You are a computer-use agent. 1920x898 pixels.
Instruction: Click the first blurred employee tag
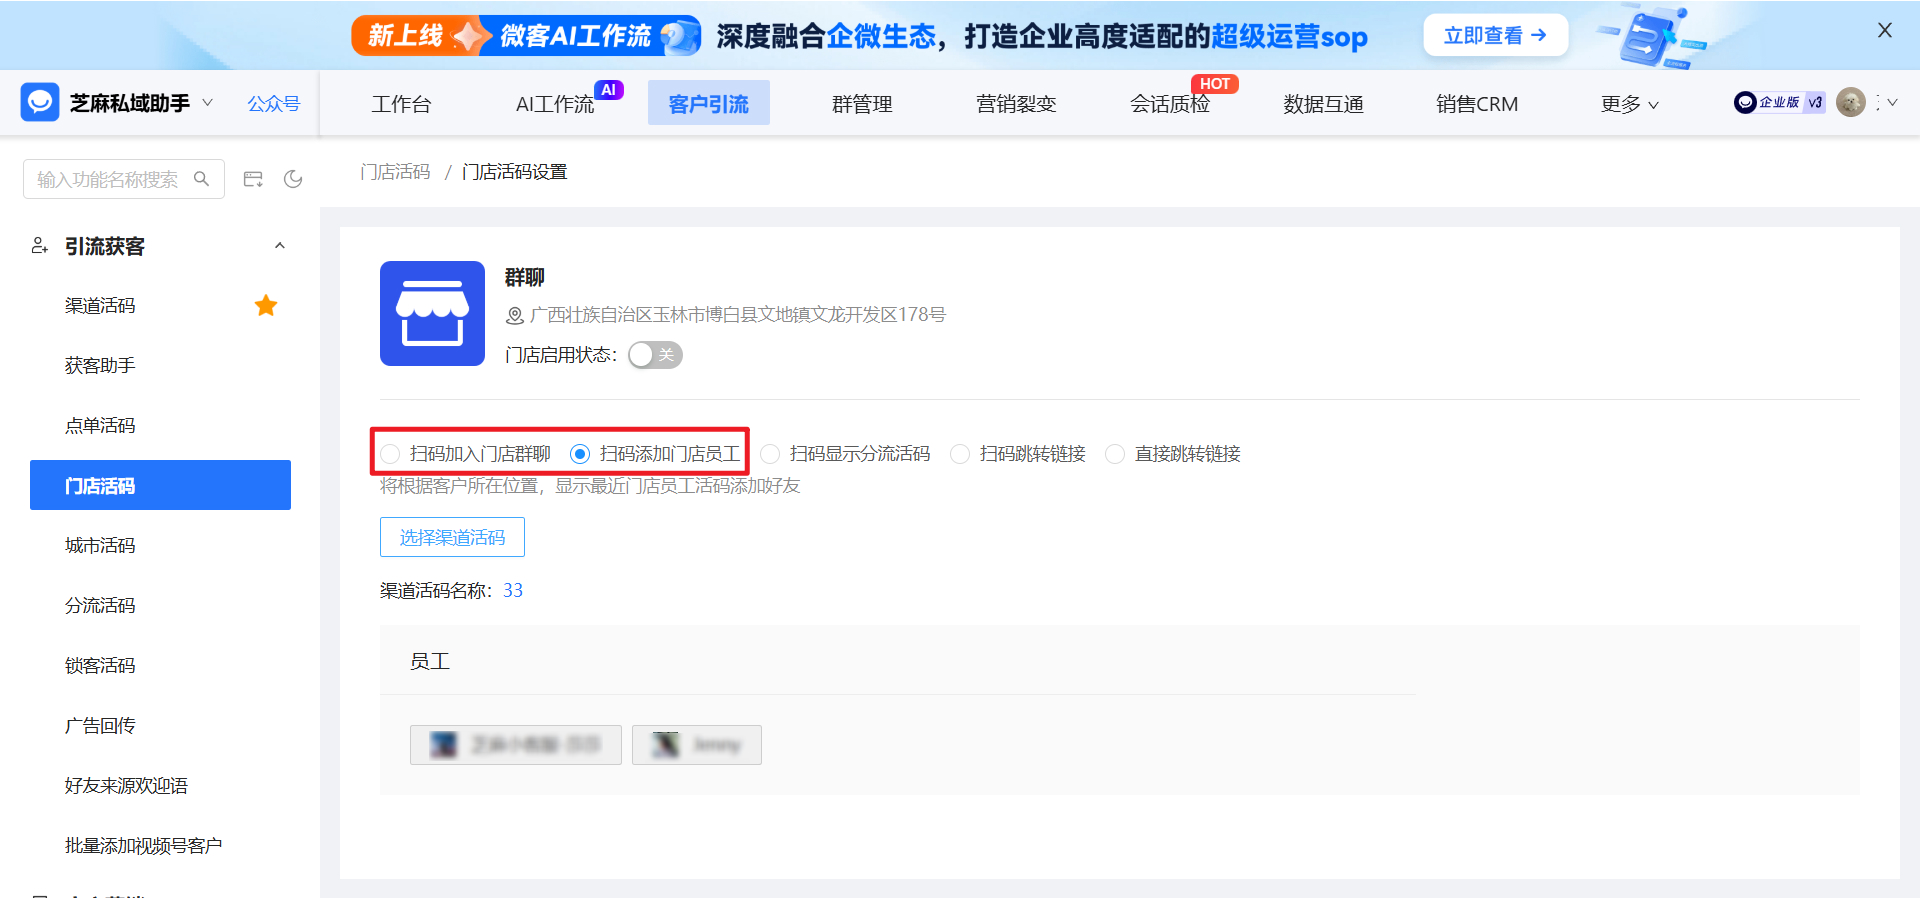[x=516, y=745]
